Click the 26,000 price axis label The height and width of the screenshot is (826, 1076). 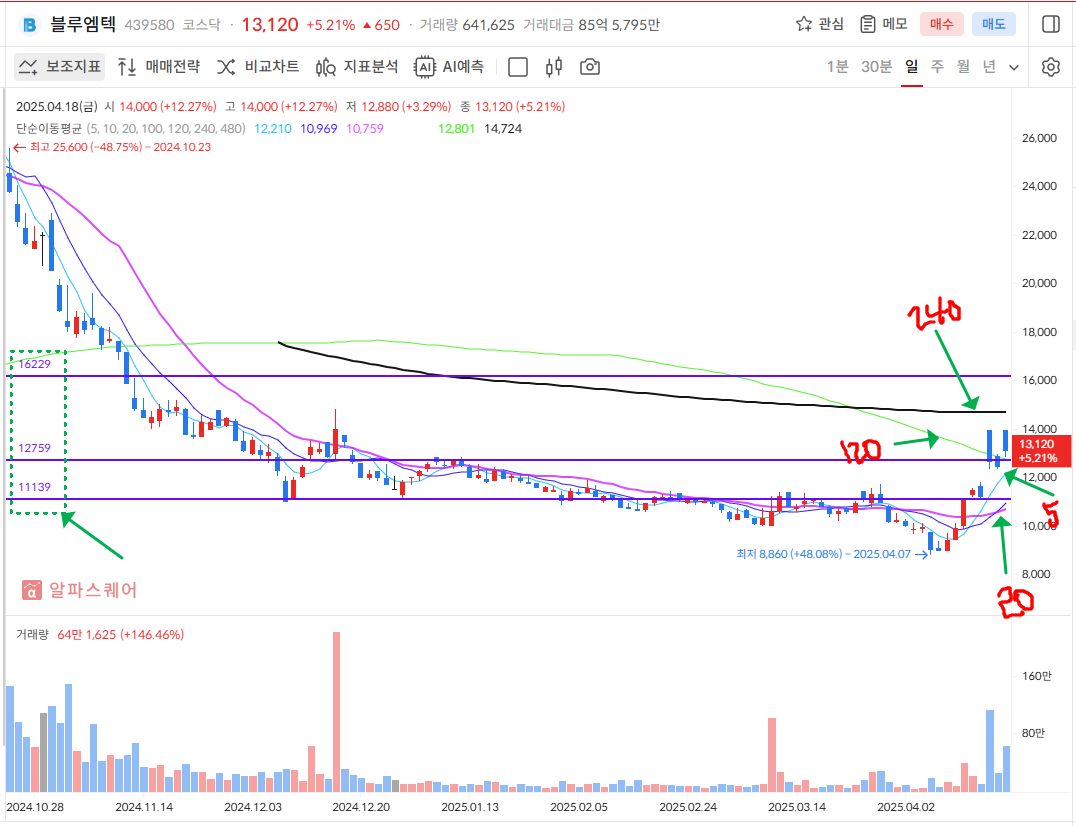point(1039,138)
